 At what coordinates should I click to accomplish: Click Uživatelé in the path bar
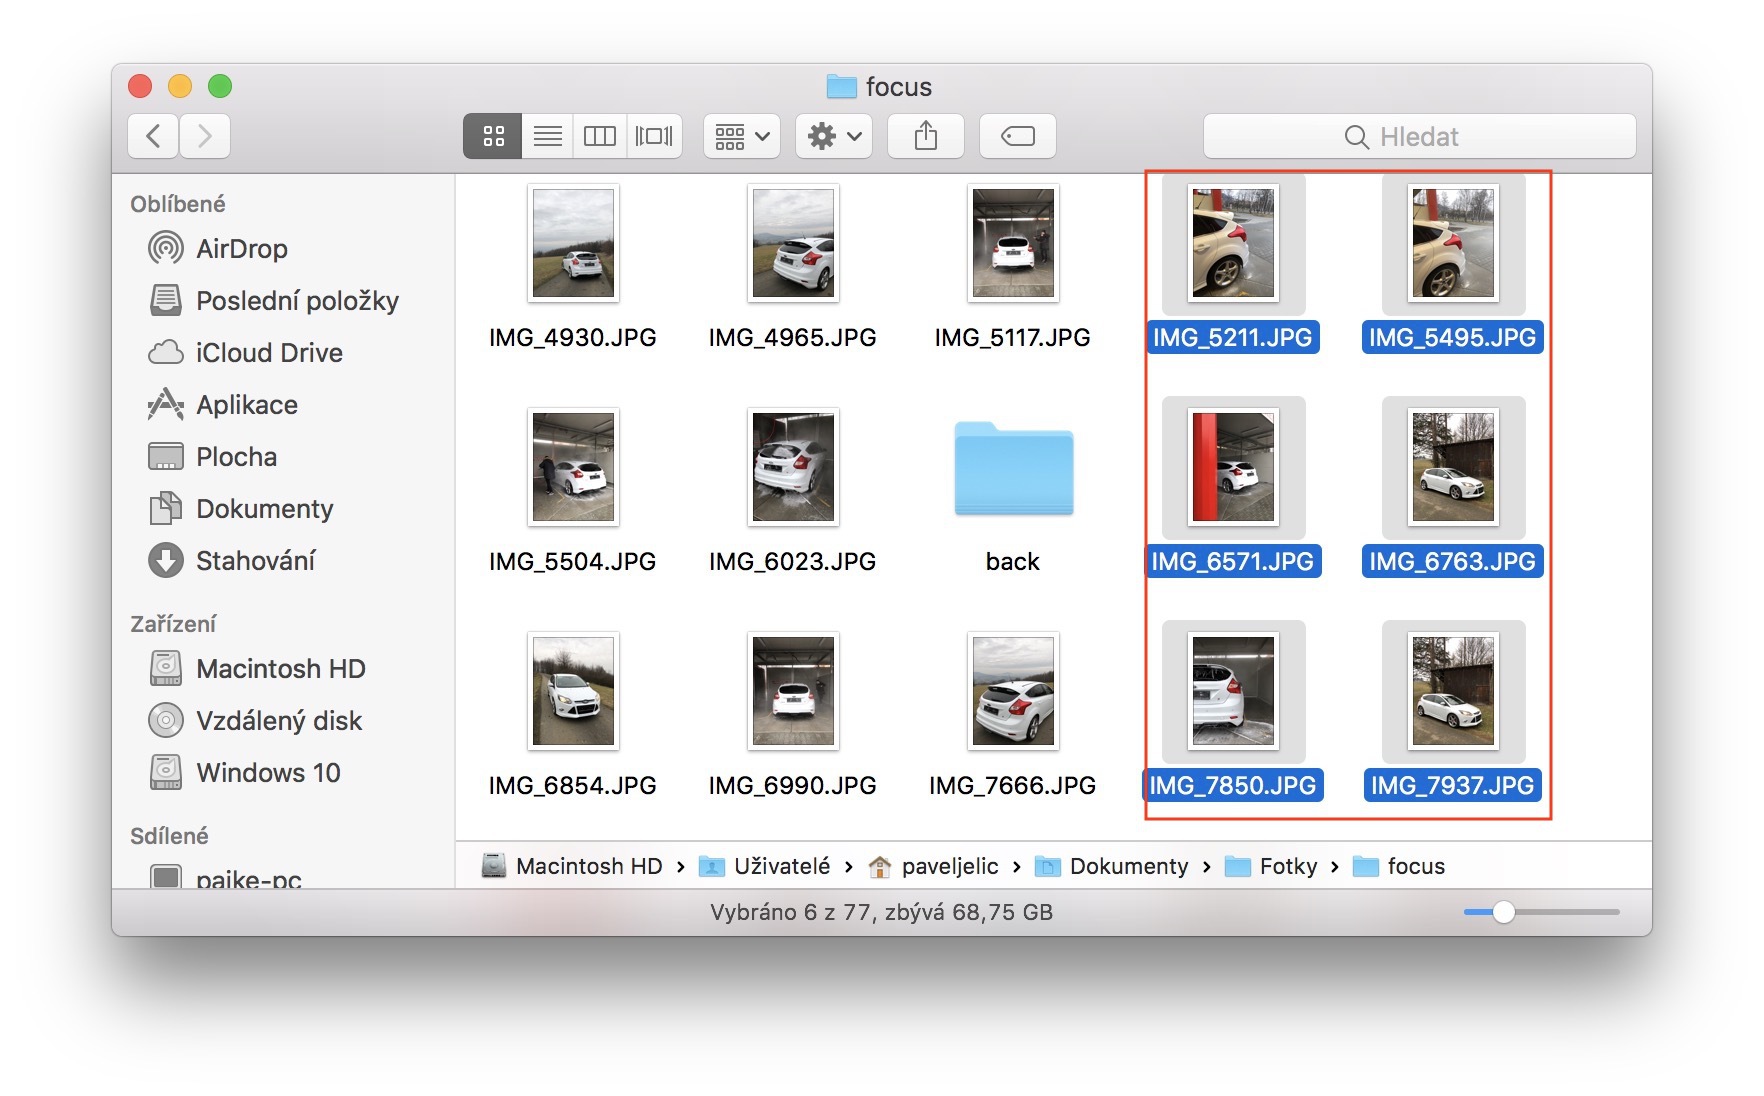coord(765,866)
